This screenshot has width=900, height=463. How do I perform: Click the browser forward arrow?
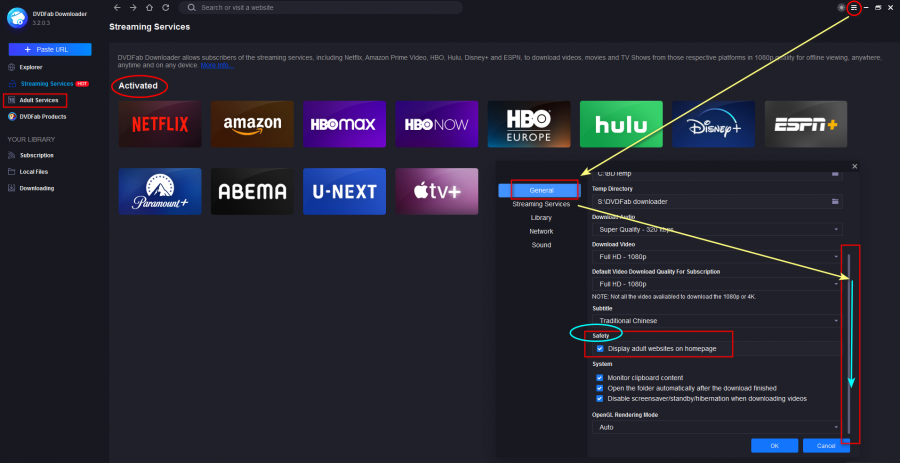point(133,7)
